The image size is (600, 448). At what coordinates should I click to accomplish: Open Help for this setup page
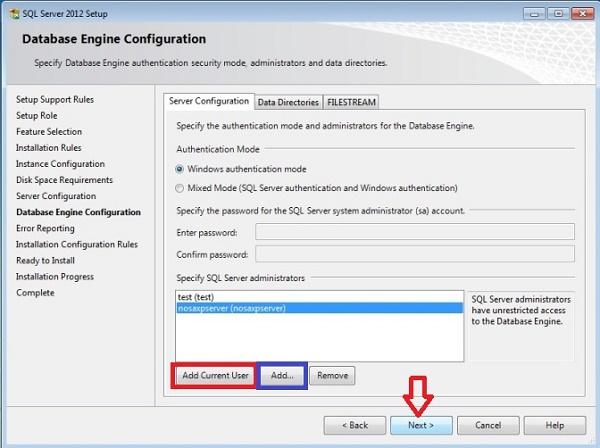pyautogui.click(x=554, y=425)
